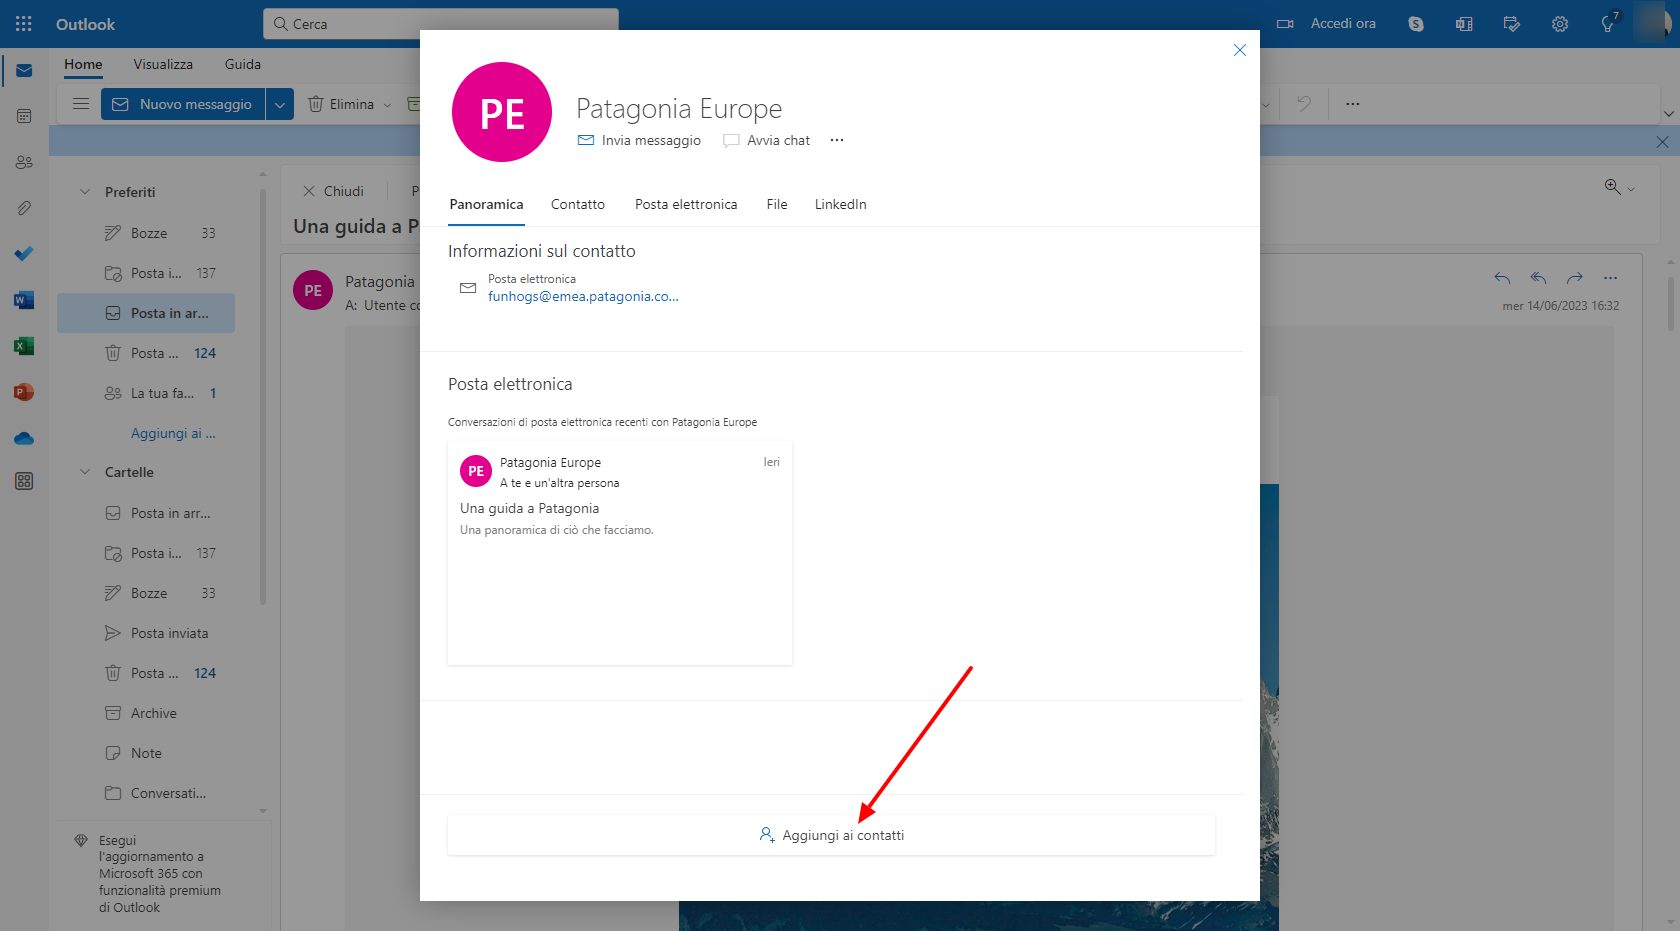1680x931 pixels.
Task: Collapse the Preferiti folder group
Action: (x=85, y=192)
